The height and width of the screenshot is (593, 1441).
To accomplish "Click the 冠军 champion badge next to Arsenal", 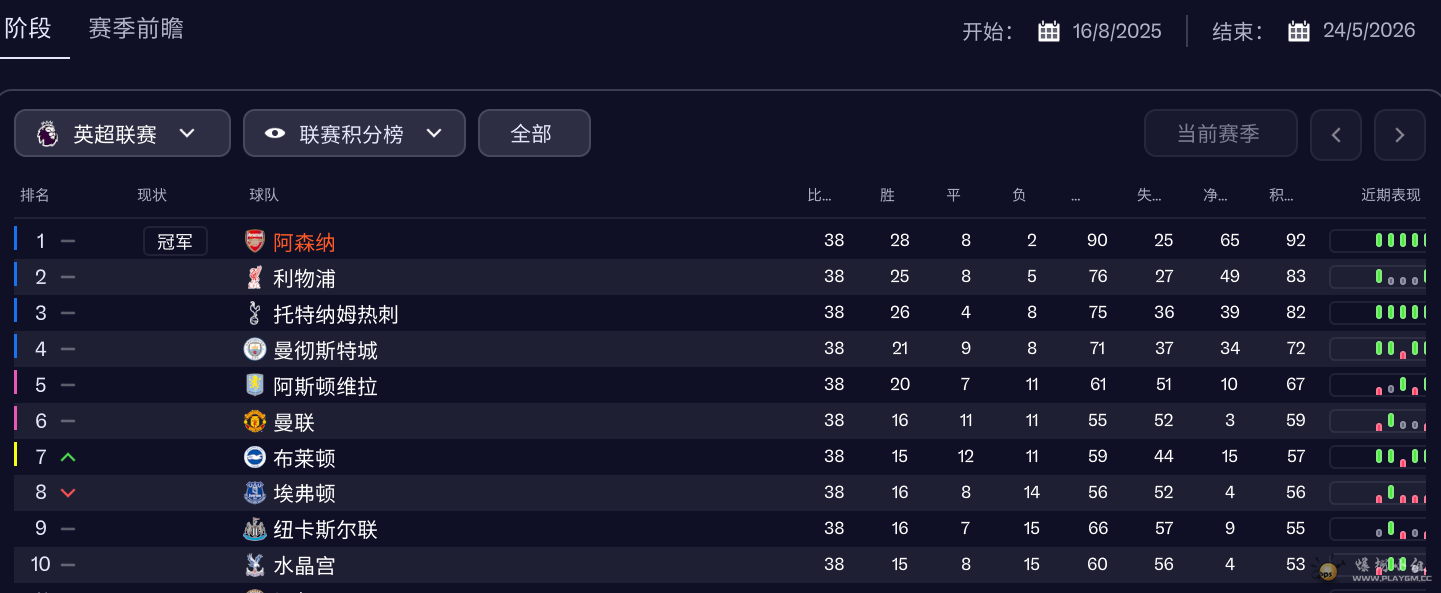I will (175, 240).
